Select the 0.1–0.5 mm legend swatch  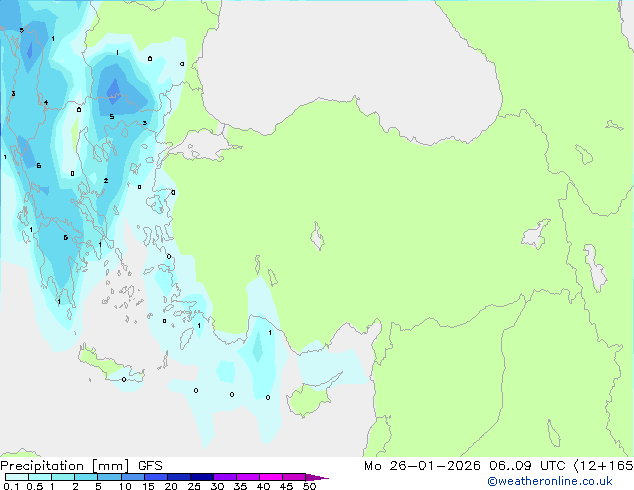pos(17,477)
